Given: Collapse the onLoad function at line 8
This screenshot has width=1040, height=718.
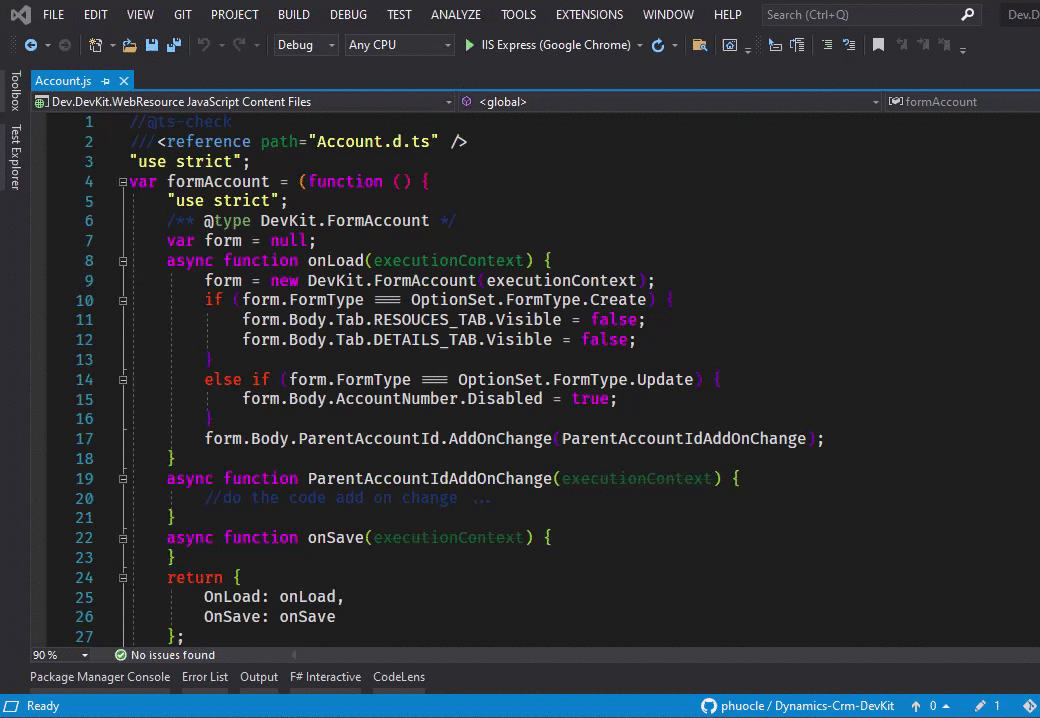Looking at the screenshot, I should 123,261.
